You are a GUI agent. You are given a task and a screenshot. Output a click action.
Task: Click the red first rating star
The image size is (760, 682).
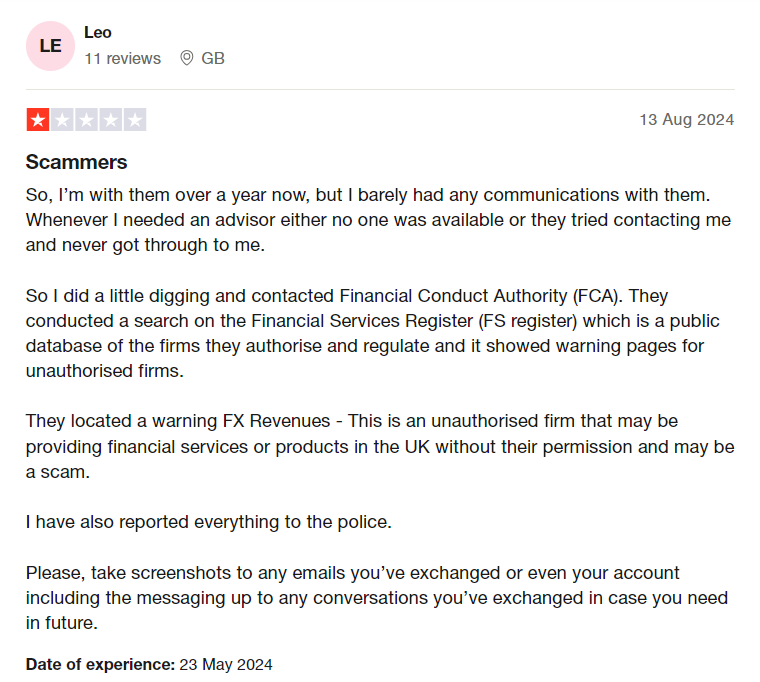coord(38,120)
